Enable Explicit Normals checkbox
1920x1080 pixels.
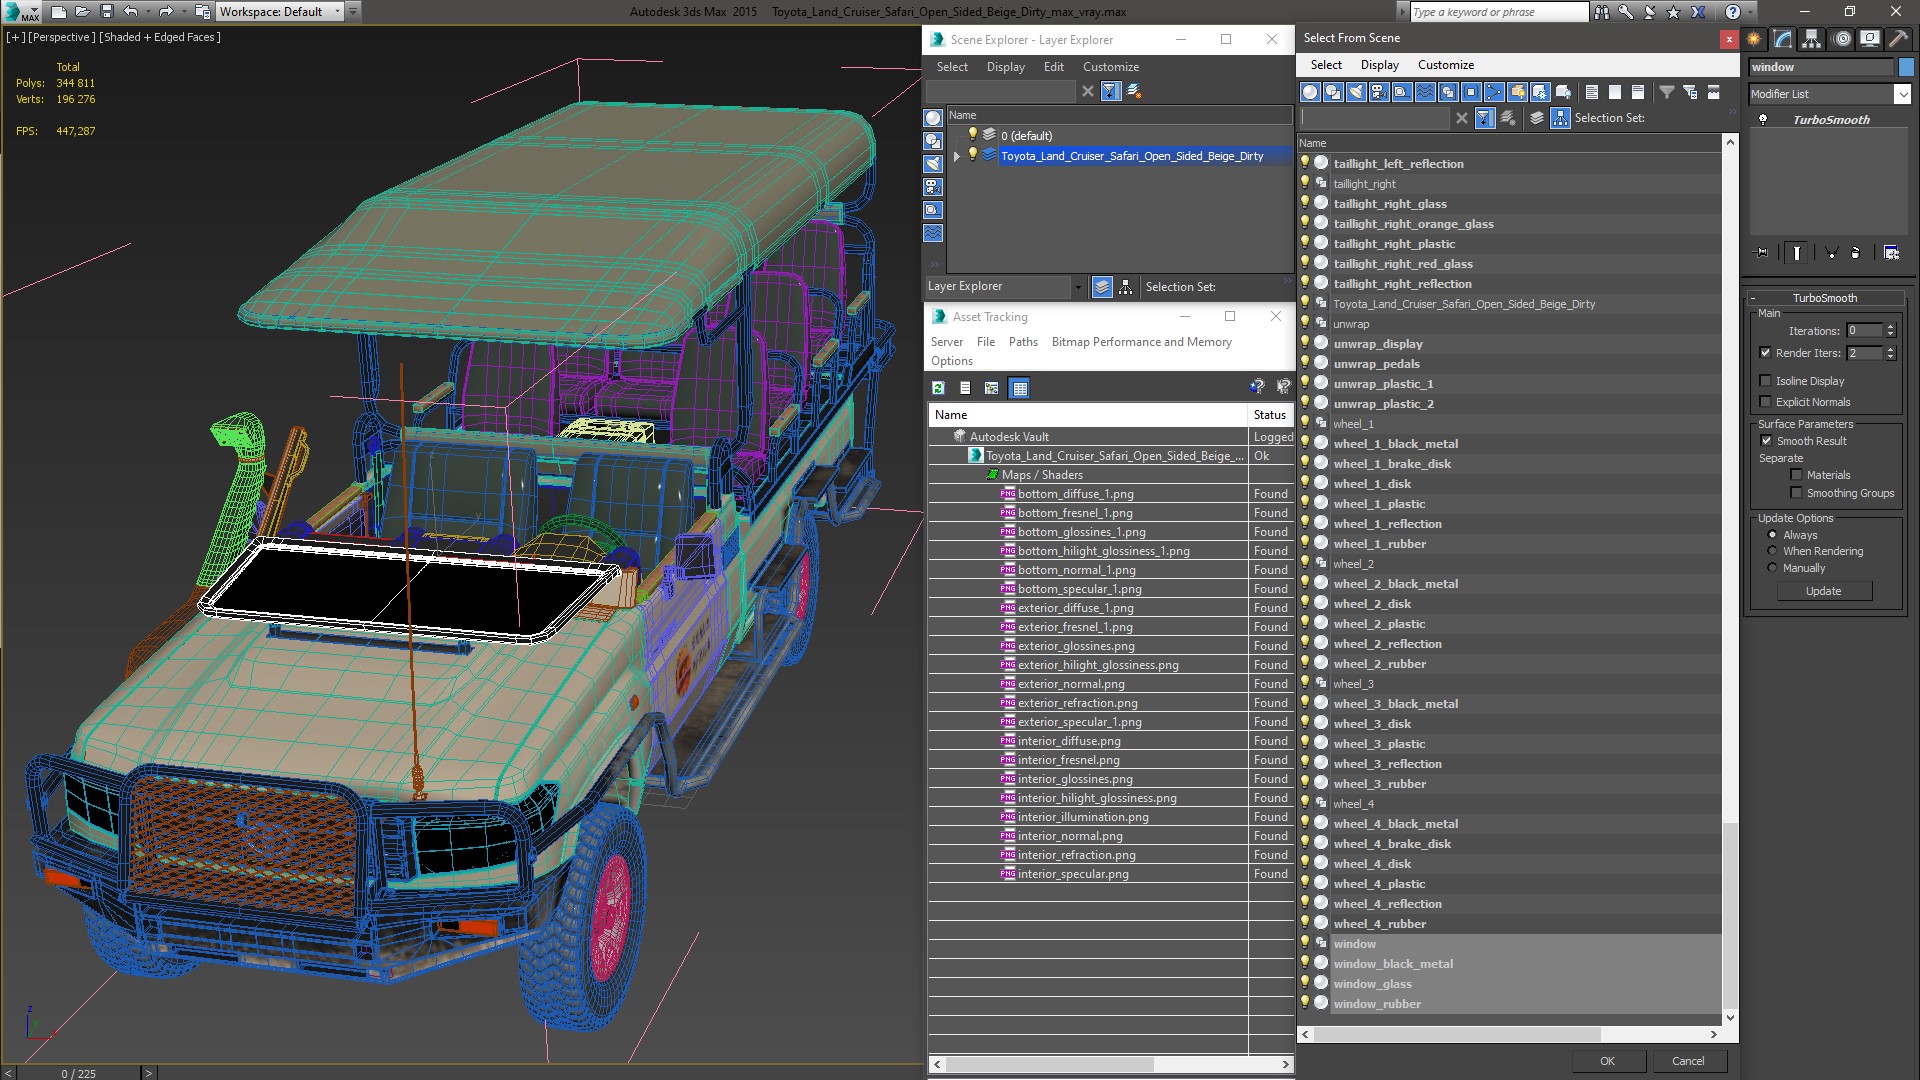pos(1765,402)
